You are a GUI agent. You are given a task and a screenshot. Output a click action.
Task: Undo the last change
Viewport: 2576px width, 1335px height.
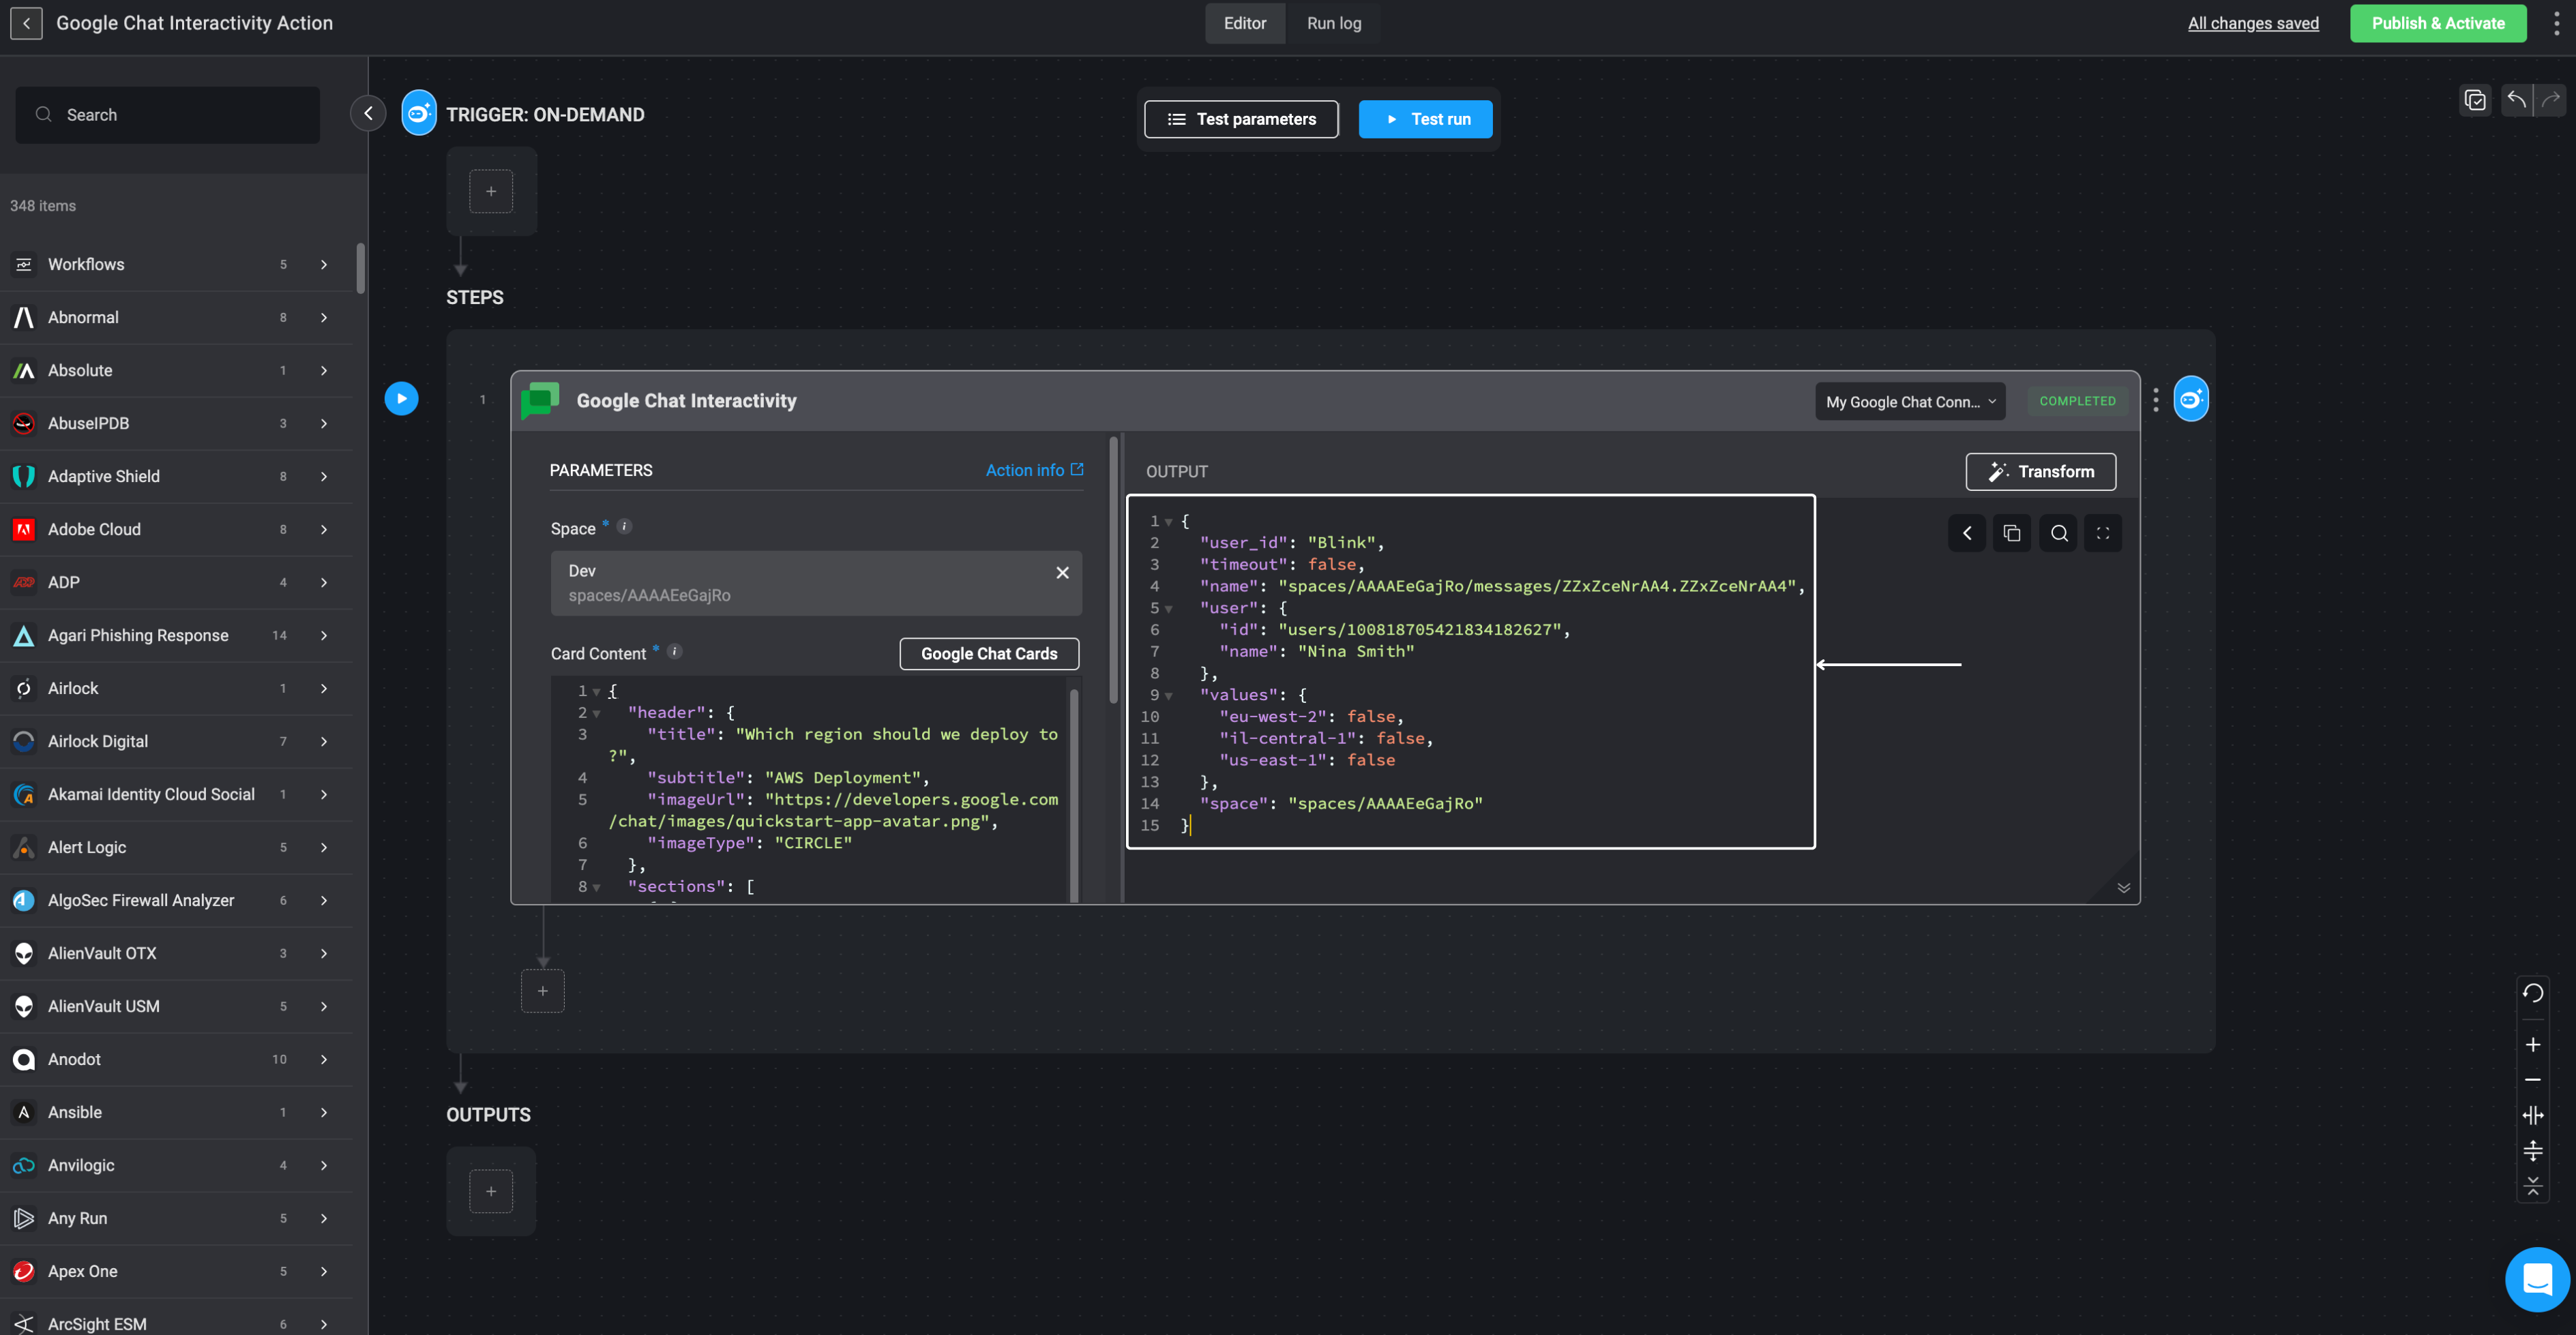[x=2517, y=100]
